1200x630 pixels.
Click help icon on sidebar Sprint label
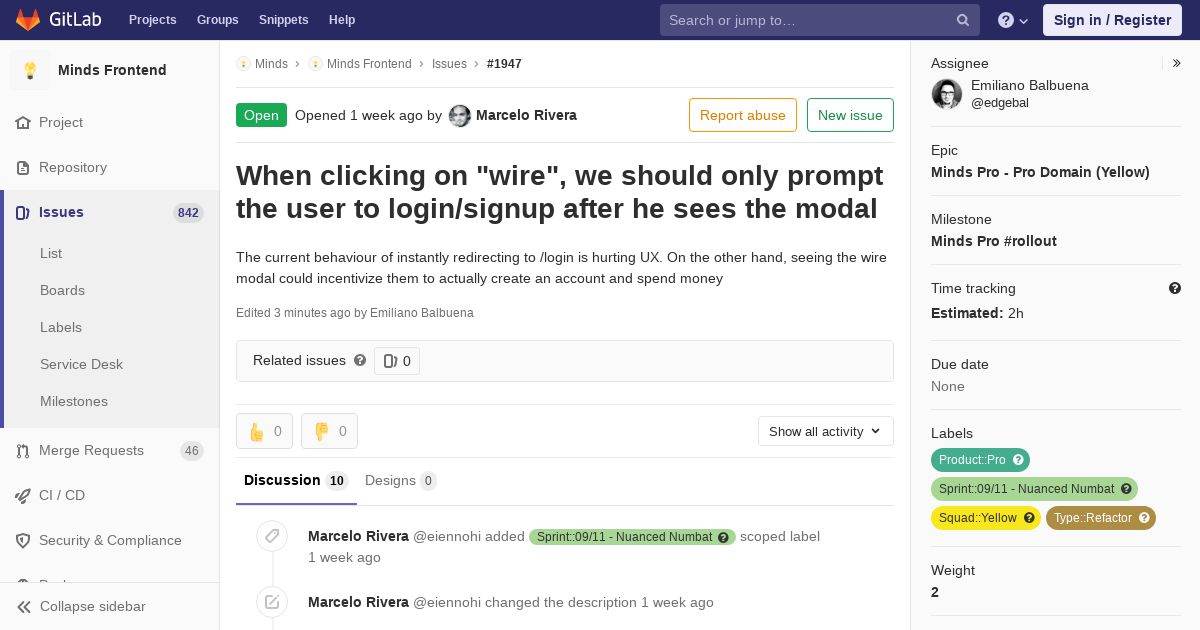1126,489
